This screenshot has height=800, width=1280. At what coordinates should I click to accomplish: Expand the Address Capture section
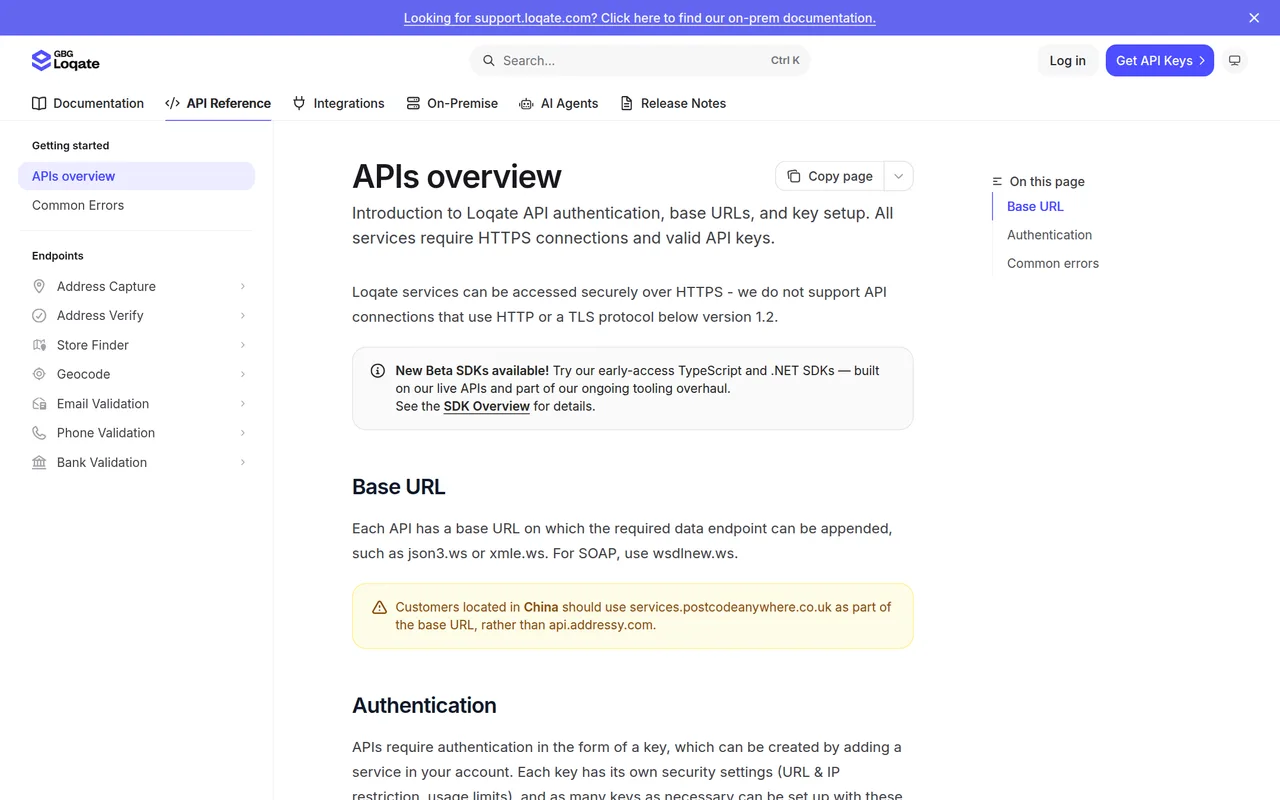point(242,286)
